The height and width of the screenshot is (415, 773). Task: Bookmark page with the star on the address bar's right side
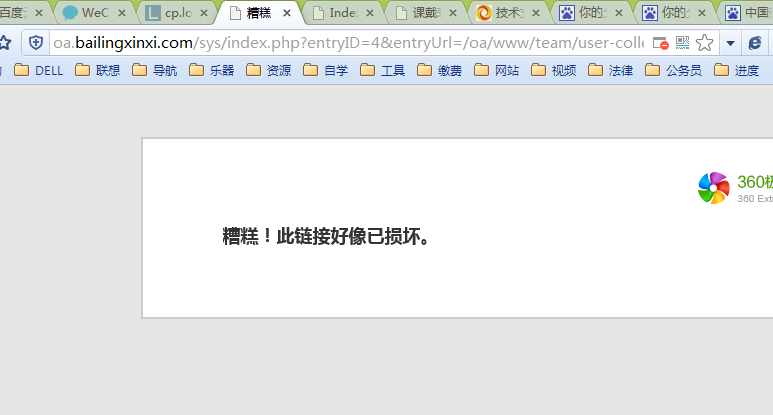click(704, 43)
